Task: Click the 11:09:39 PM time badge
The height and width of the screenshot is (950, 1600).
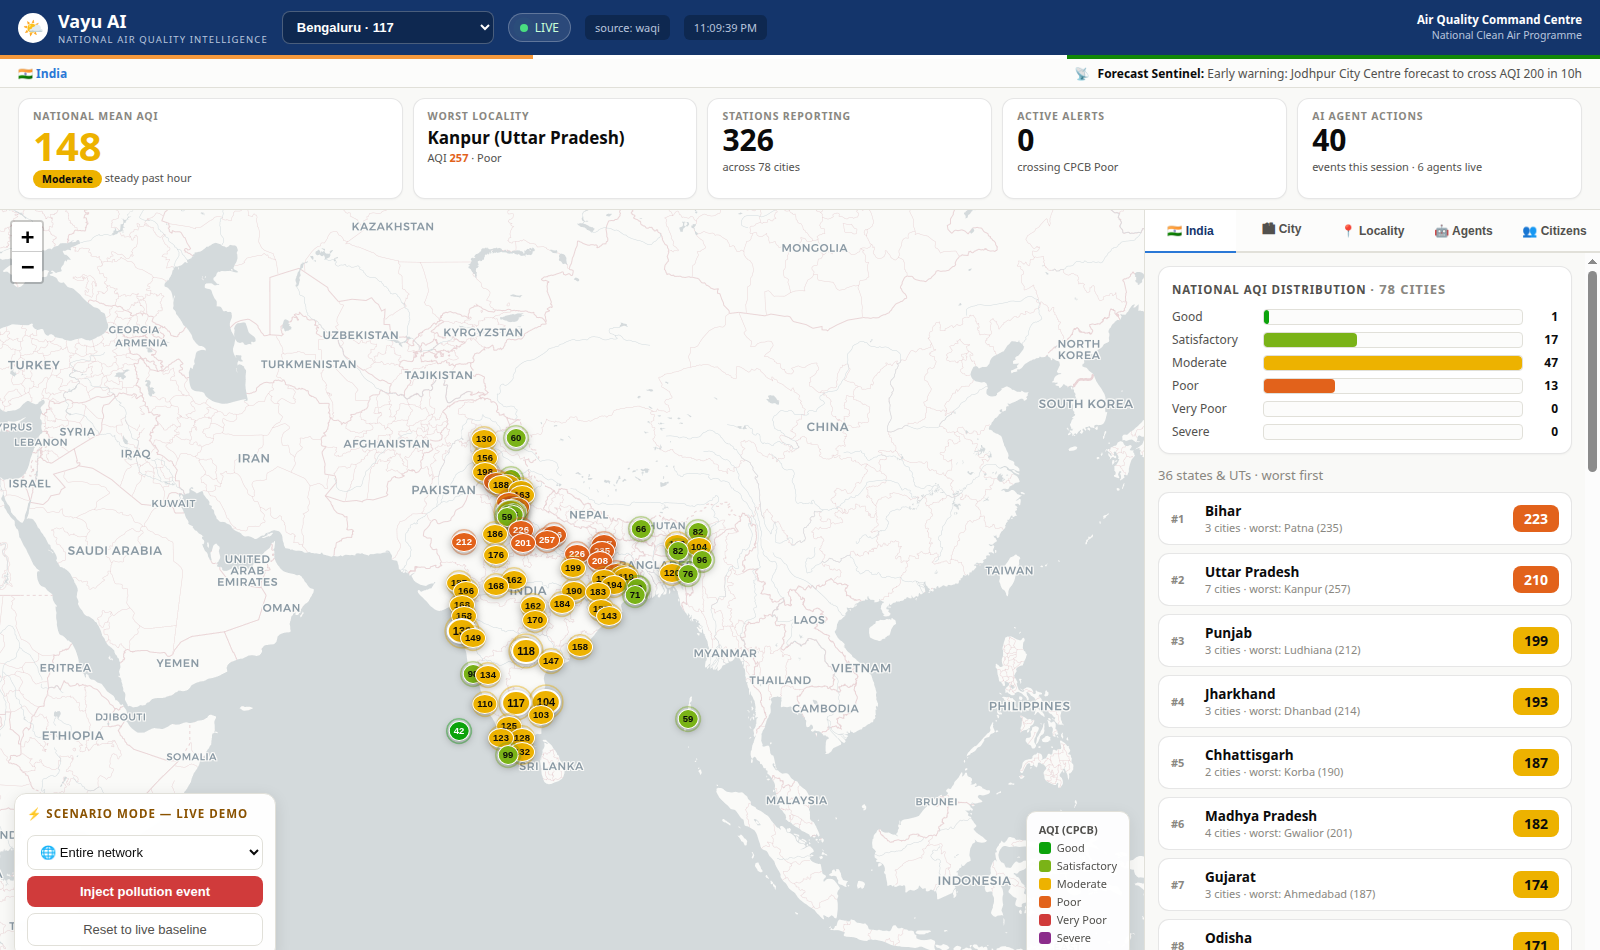Action: coord(725,28)
